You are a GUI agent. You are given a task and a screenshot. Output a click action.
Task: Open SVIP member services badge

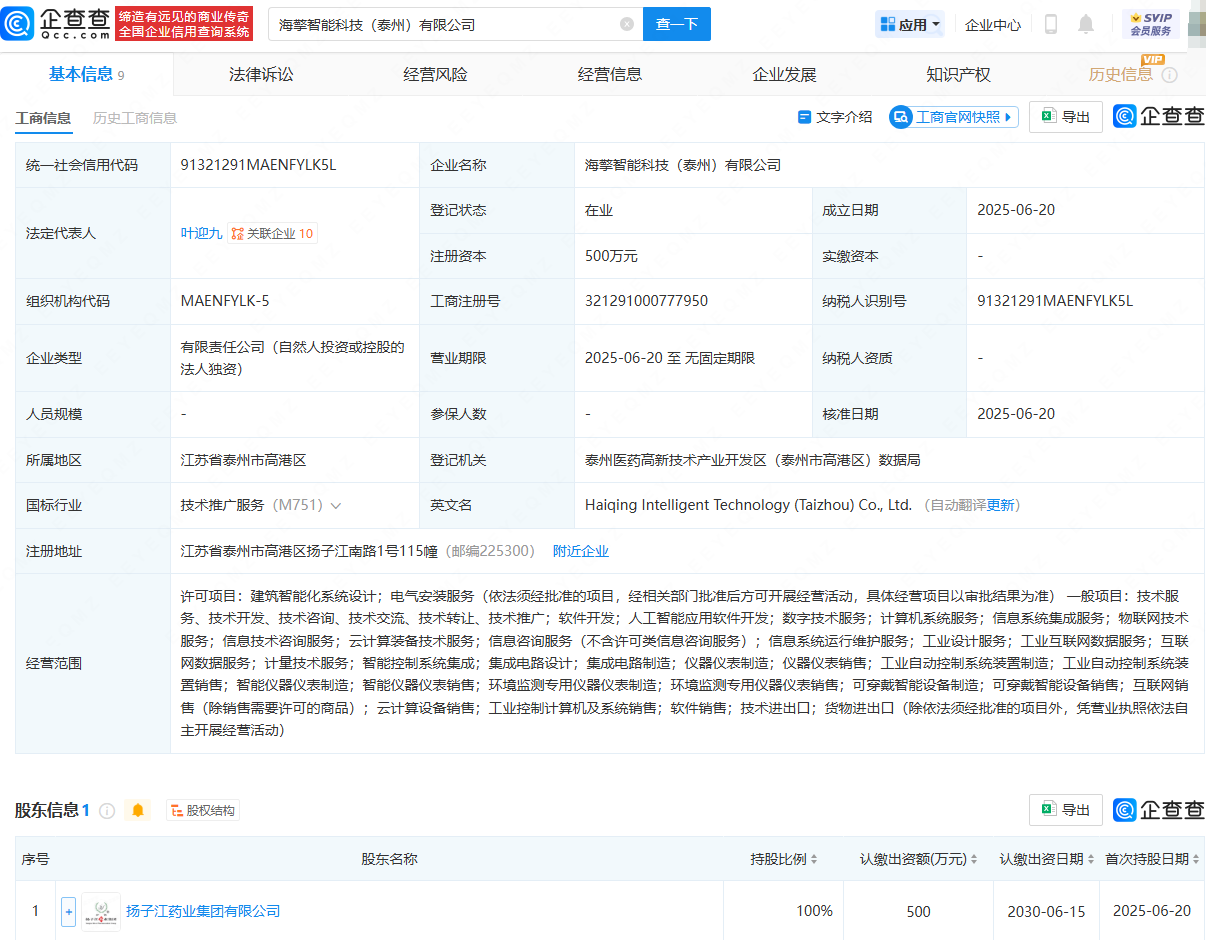pyautogui.click(x=1150, y=24)
